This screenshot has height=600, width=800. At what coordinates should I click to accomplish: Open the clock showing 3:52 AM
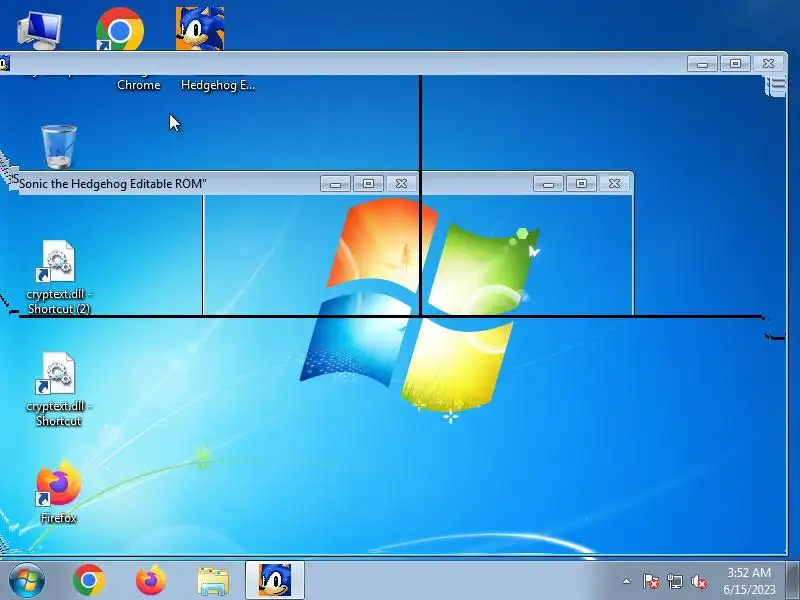coord(749,581)
